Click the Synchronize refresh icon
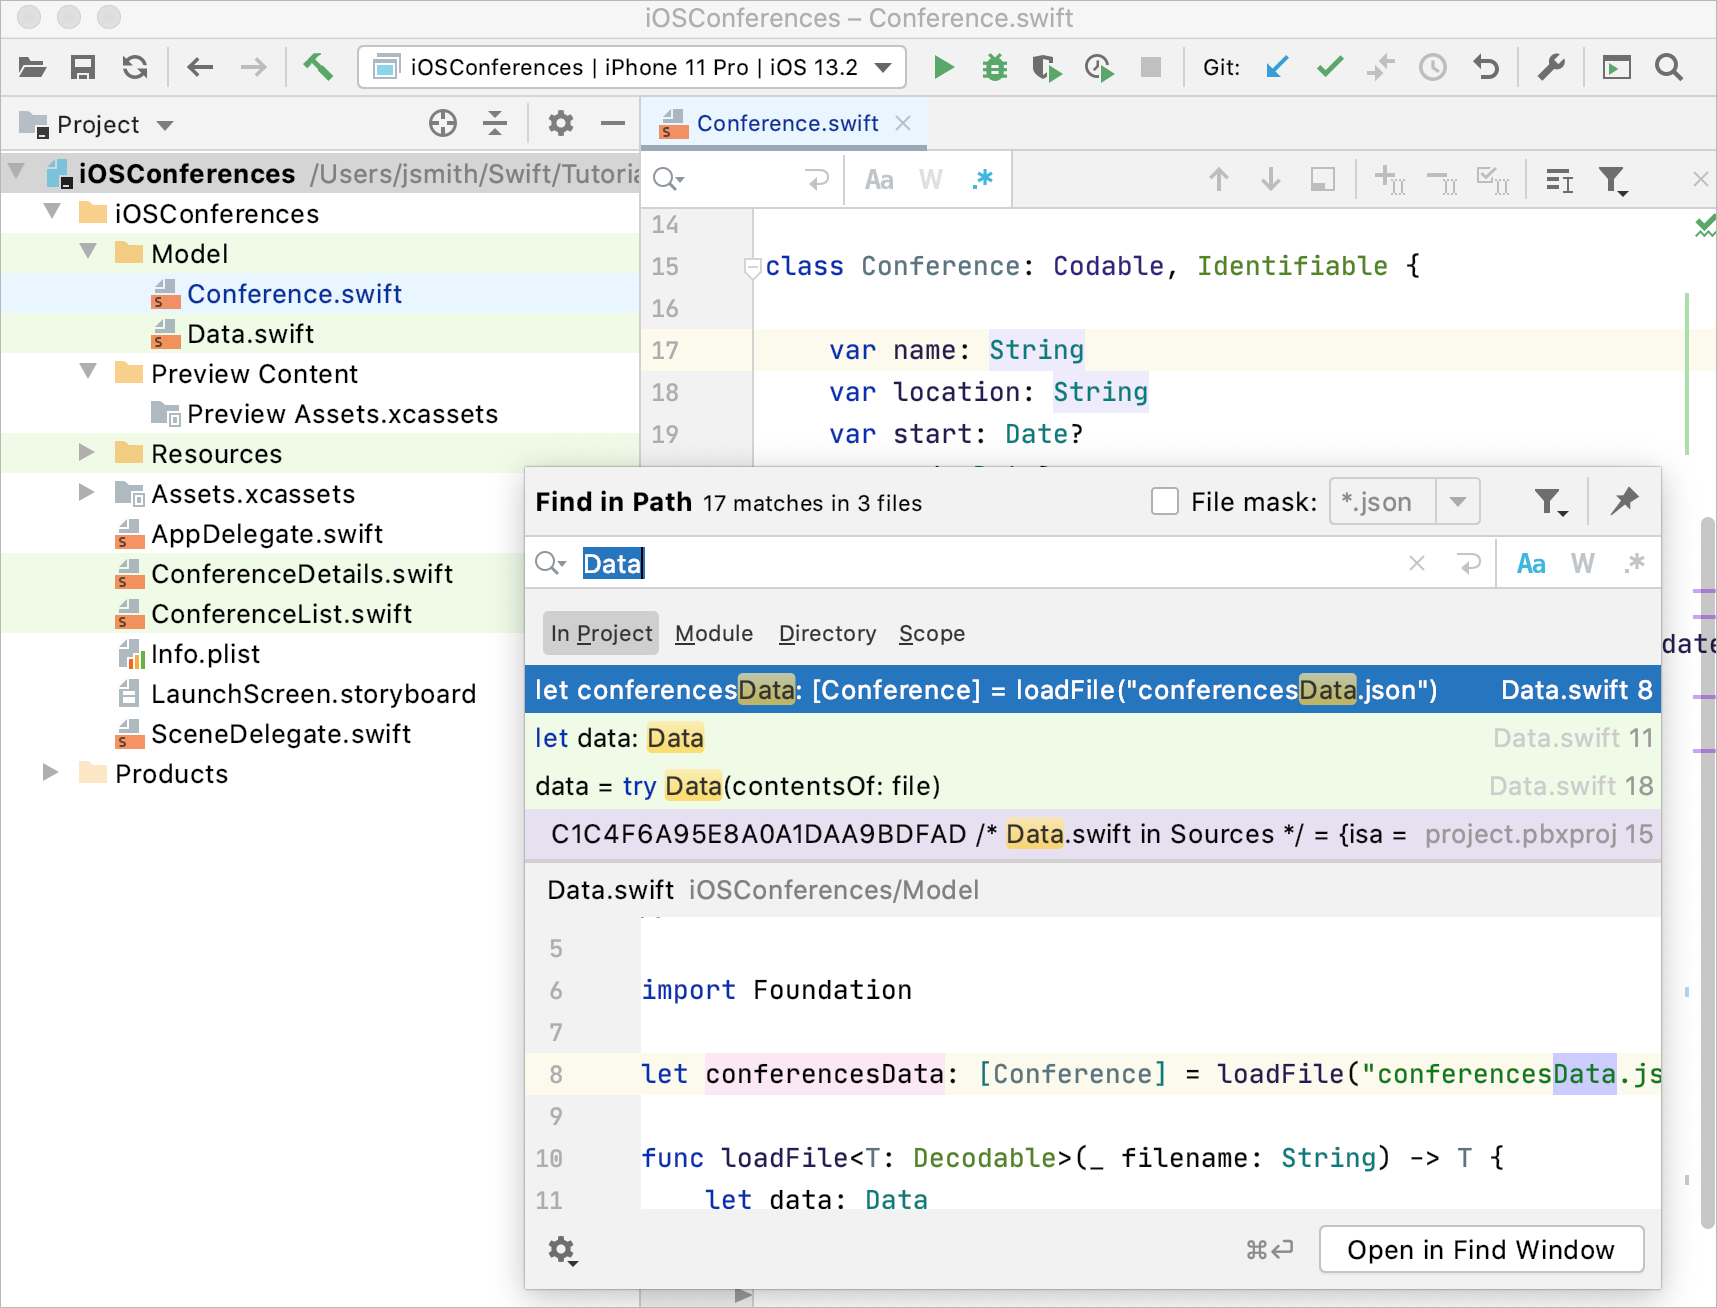The image size is (1717, 1308). point(135,67)
